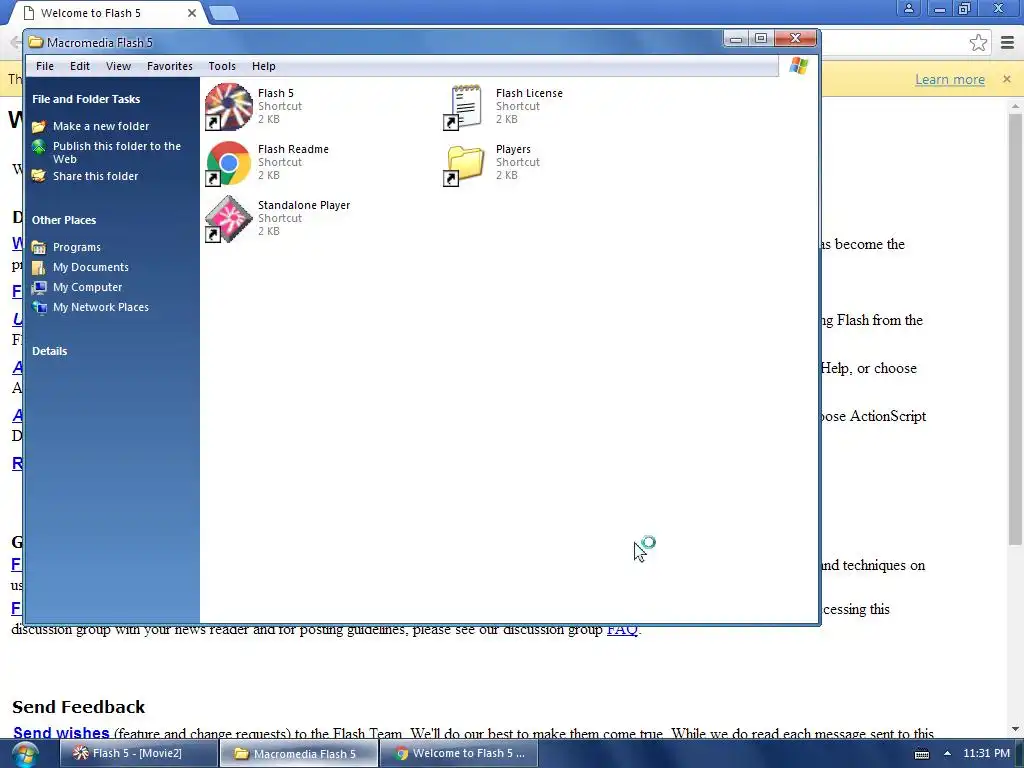Click Macromedia Flash 5 taskbar button
This screenshot has width=1024, height=768.
[x=298, y=754]
